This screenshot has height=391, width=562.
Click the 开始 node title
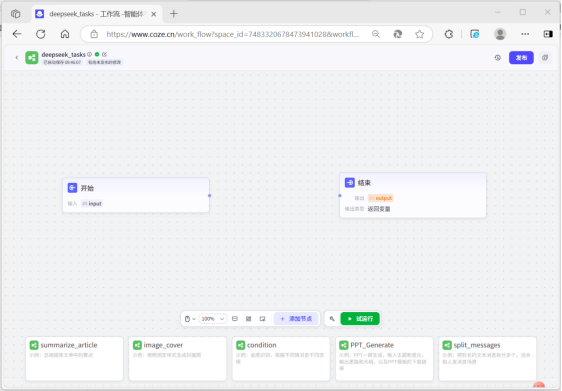point(87,188)
